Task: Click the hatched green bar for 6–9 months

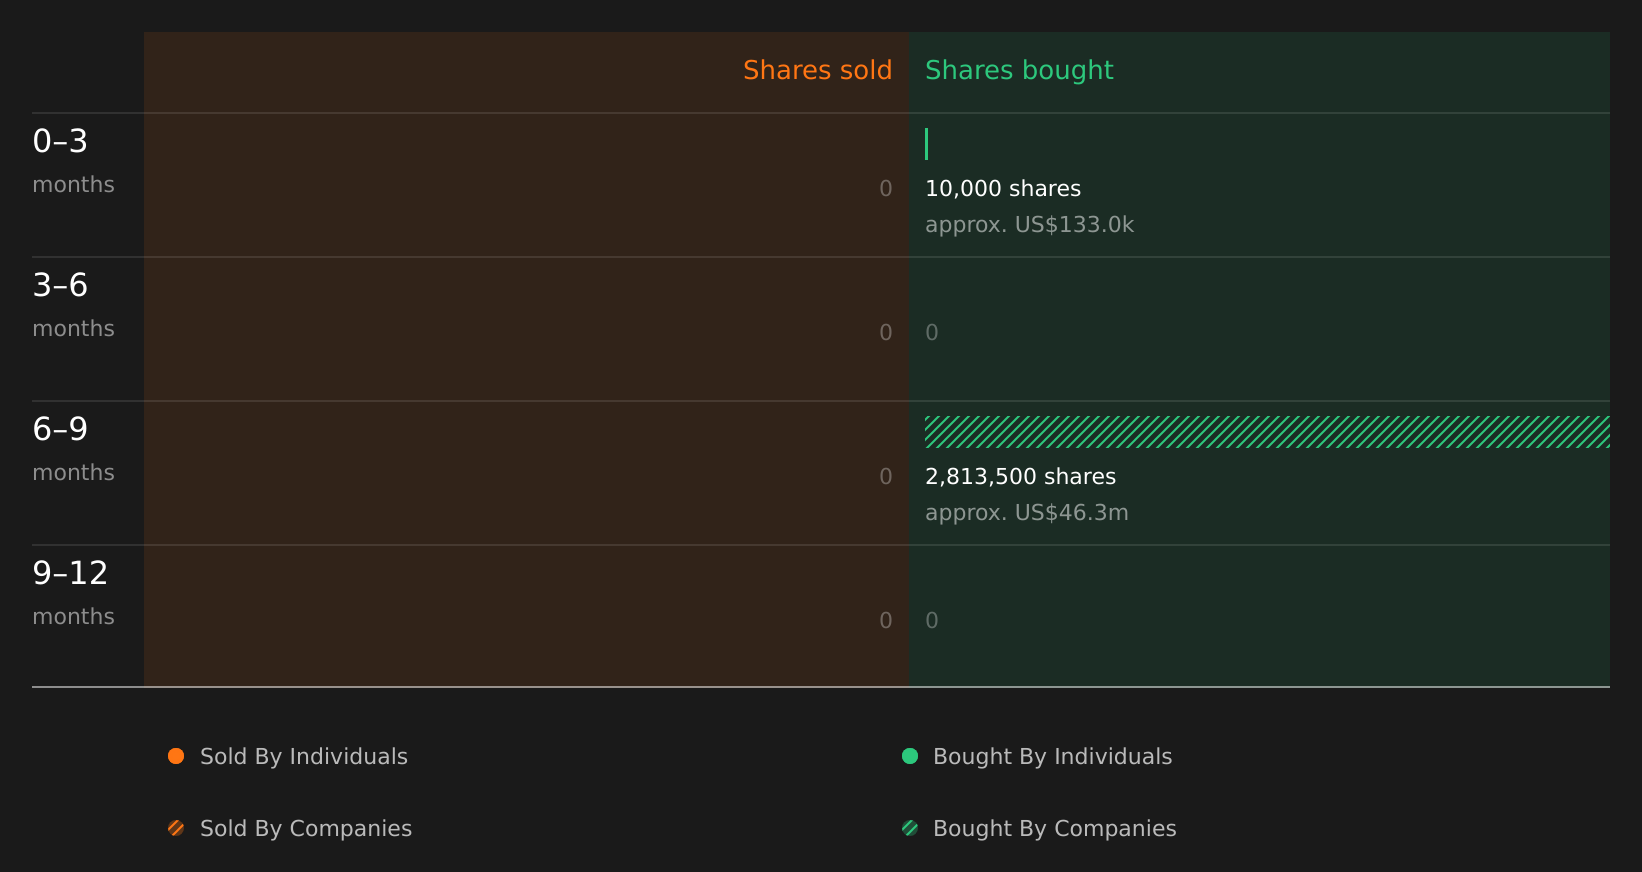Action: [x=1267, y=432]
